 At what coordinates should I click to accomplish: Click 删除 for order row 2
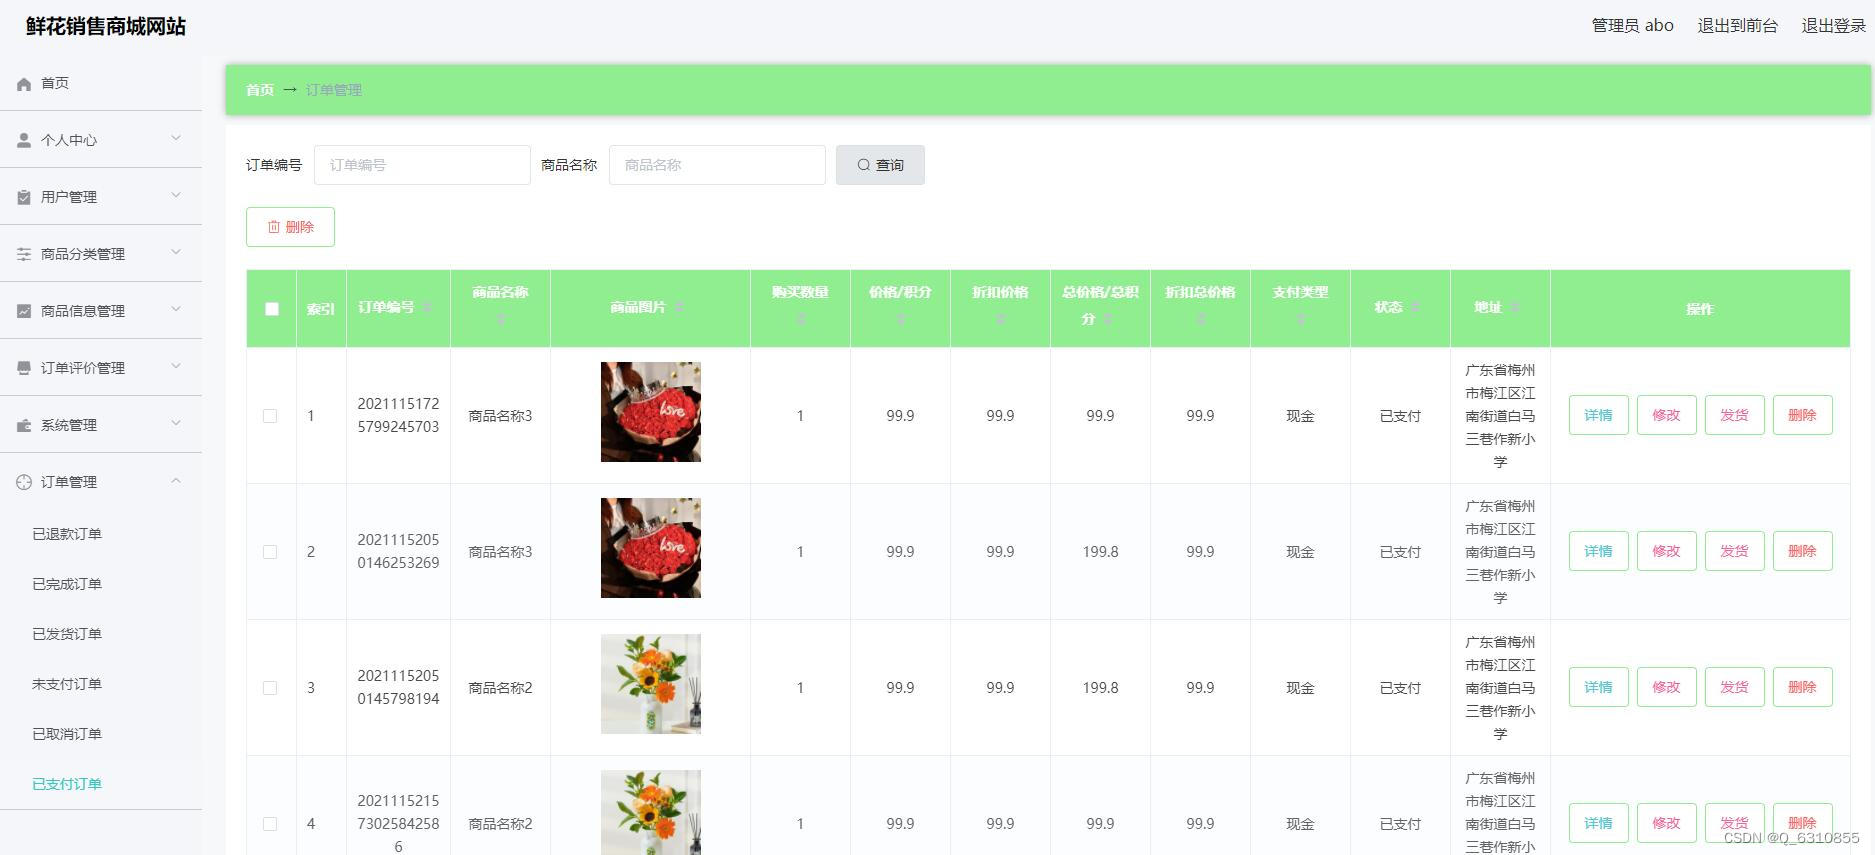(x=1802, y=551)
